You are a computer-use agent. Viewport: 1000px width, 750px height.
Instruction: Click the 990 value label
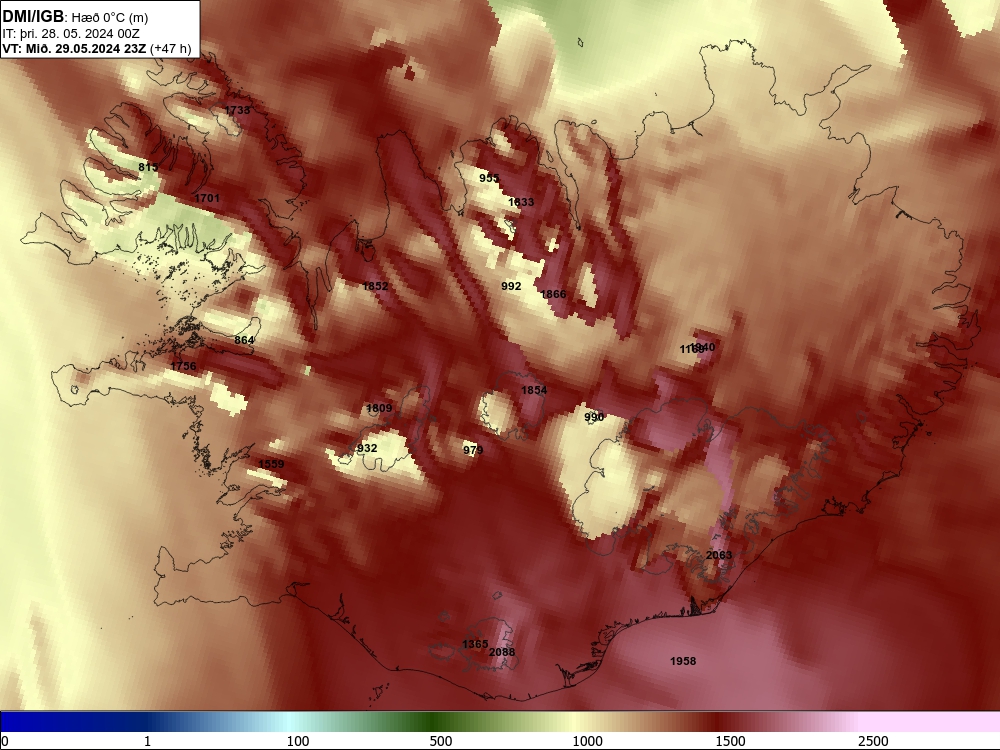594,417
